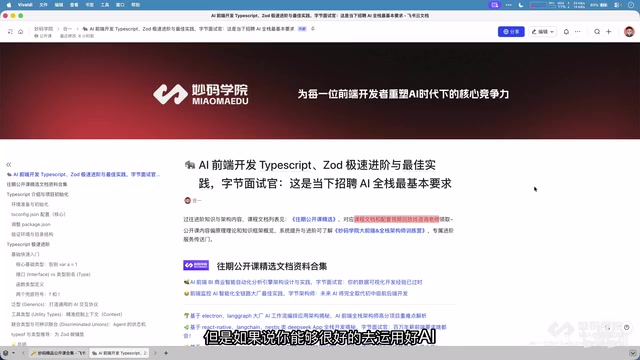
Task: Switch to browser tab 妙码精品公开课合集
Action: 58,353
